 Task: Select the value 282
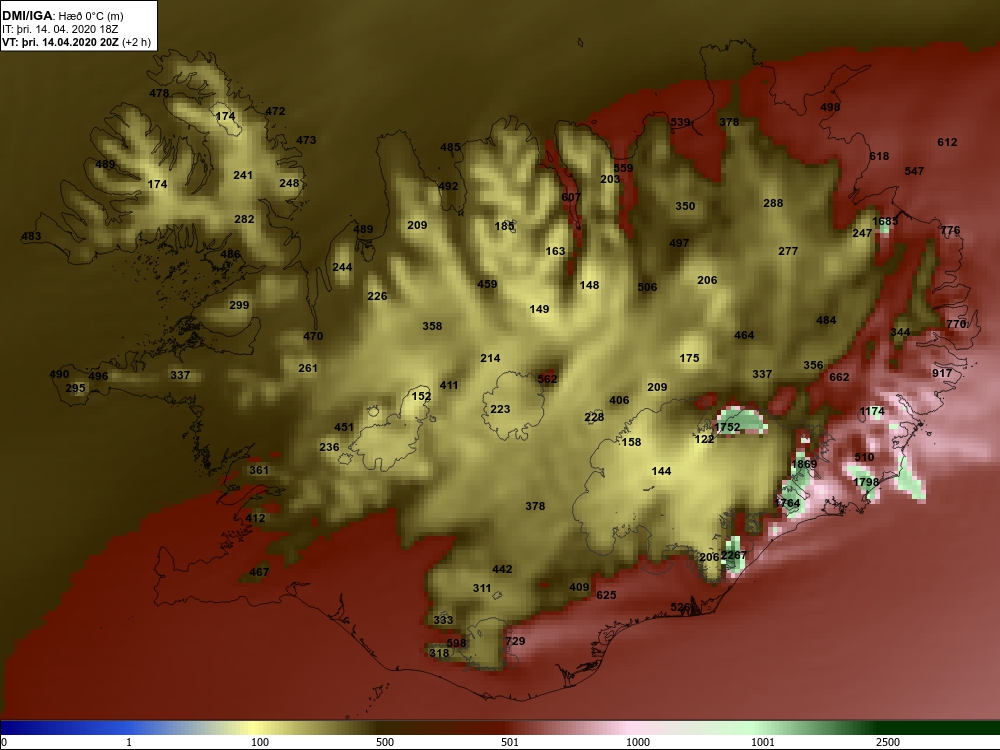pyautogui.click(x=244, y=219)
